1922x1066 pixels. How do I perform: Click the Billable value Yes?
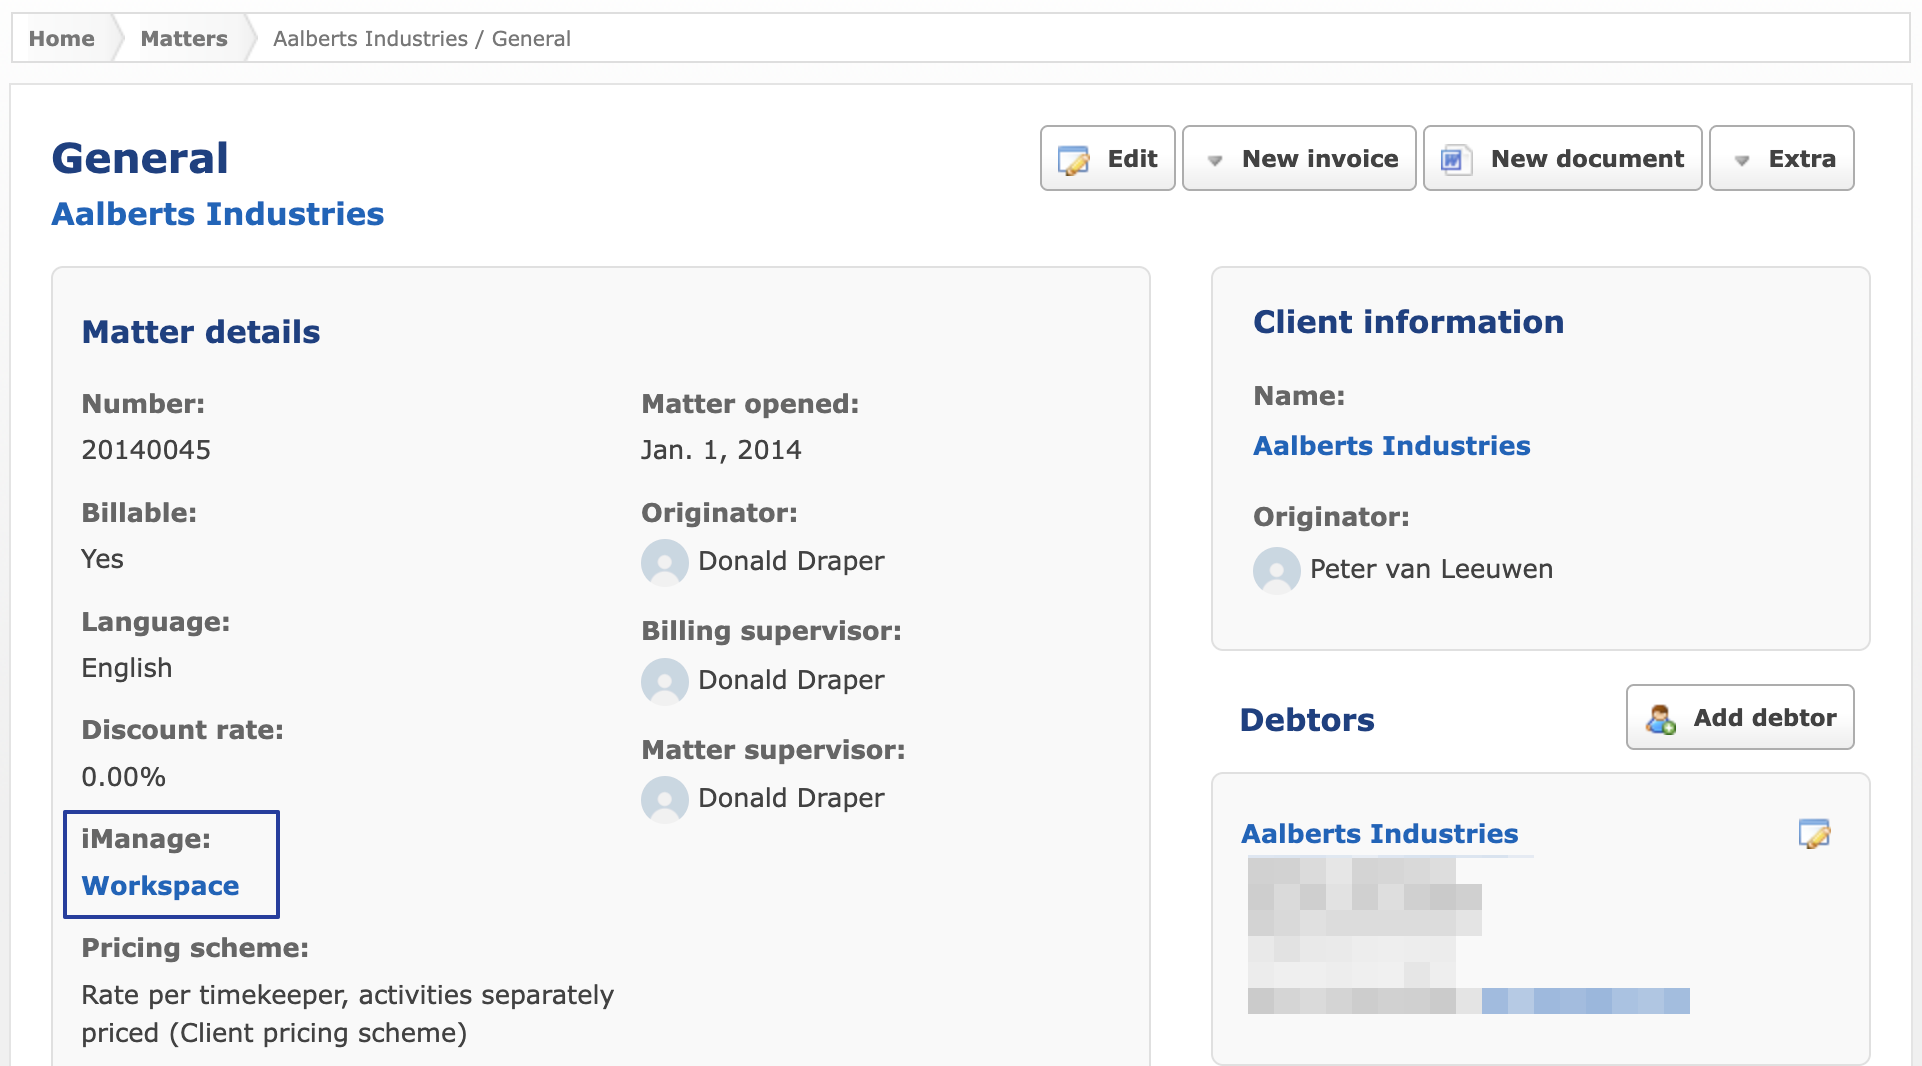(x=102, y=559)
